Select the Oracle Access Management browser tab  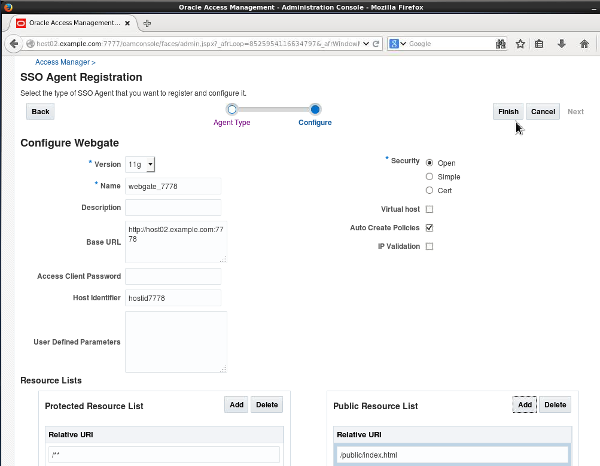(x=73, y=23)
